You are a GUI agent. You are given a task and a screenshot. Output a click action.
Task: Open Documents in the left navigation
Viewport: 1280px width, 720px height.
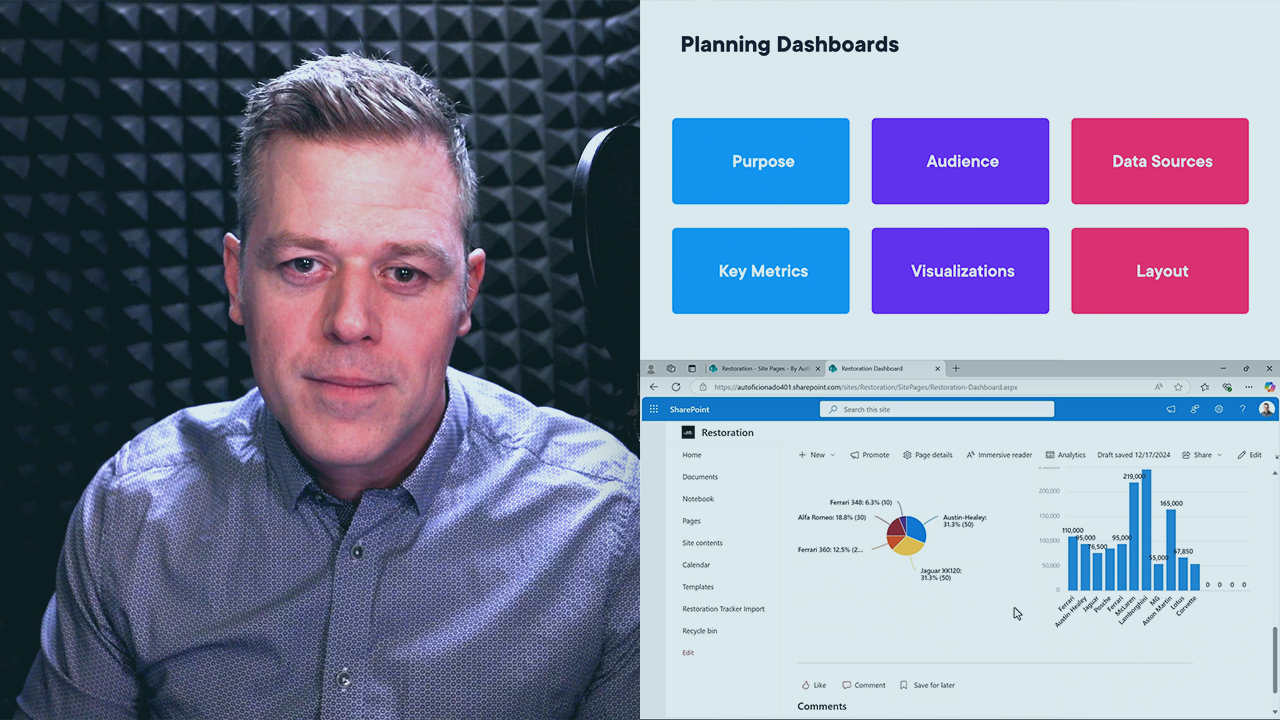click(x=700, y=477)
